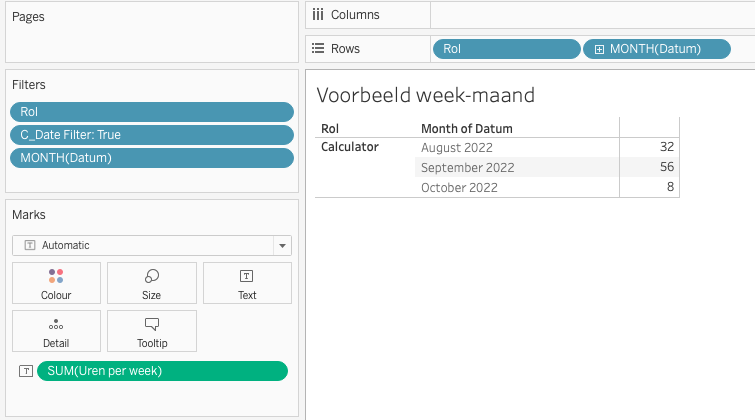The image size is (755, 420).
Task: Click the Size marks card icon
Action: [x=152, y=276]
